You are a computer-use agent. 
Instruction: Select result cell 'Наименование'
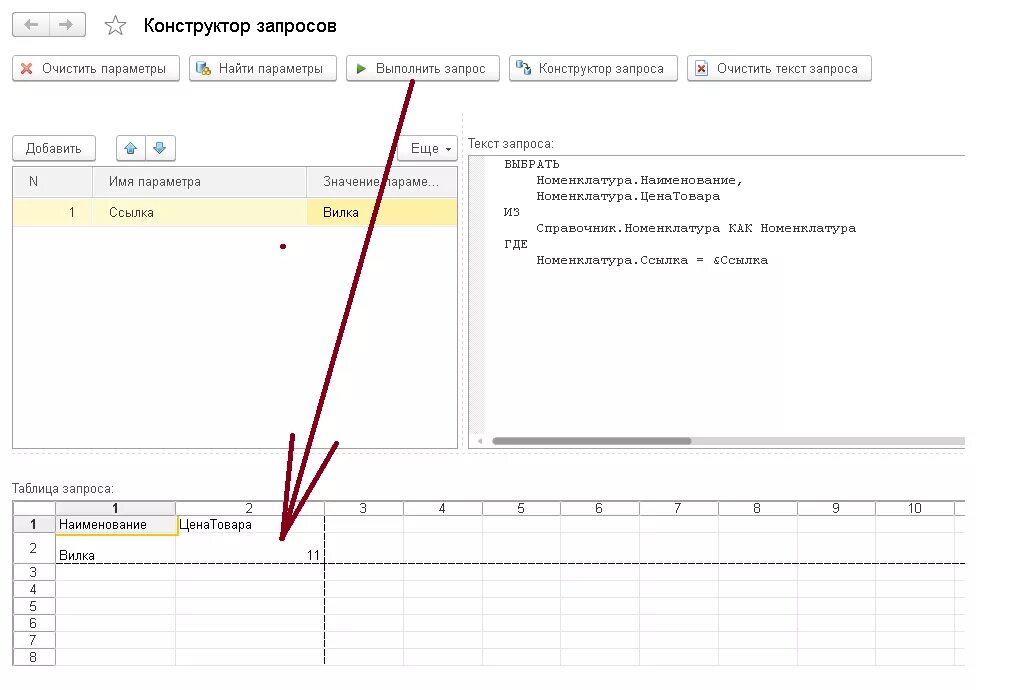coord(116,525)
